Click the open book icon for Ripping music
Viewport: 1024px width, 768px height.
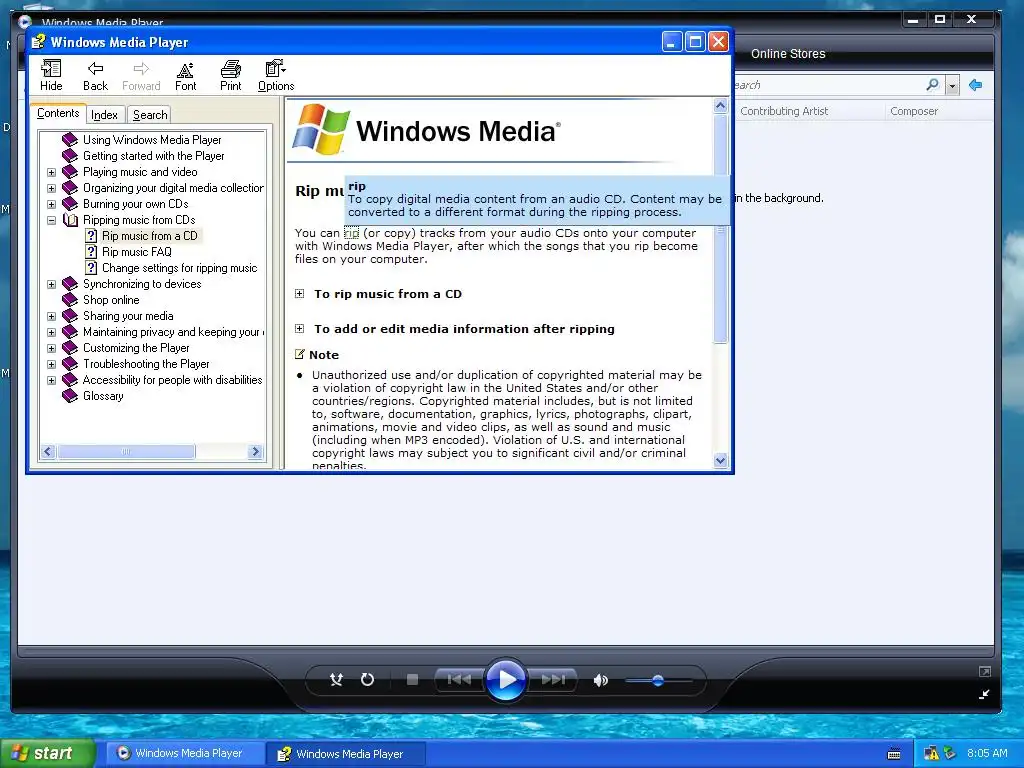[x=70, y=220]
